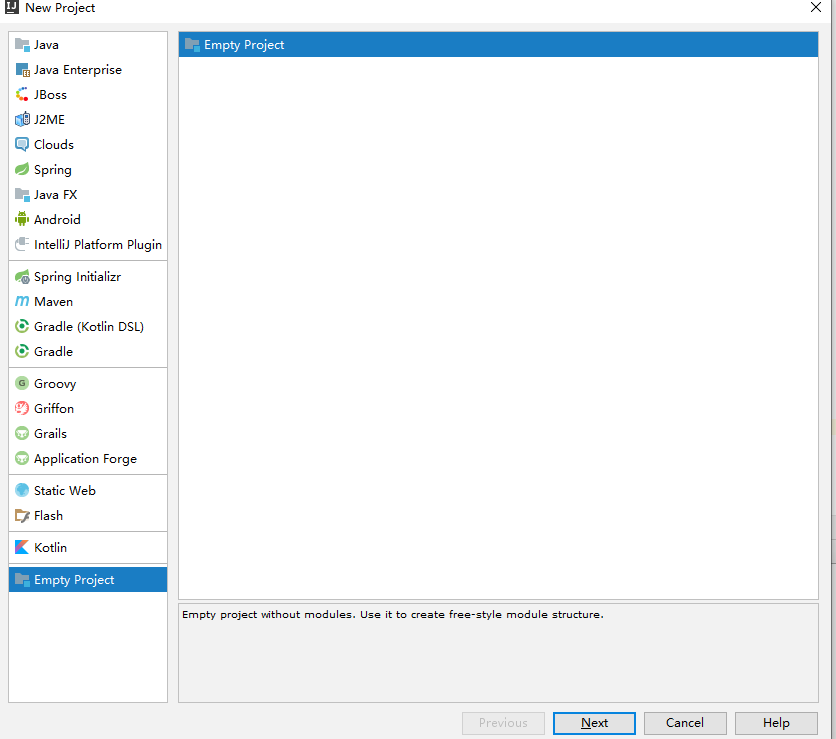Click the Spring Initializr icon
Viewport: 836px width, 739px height.
coord(22,277)
